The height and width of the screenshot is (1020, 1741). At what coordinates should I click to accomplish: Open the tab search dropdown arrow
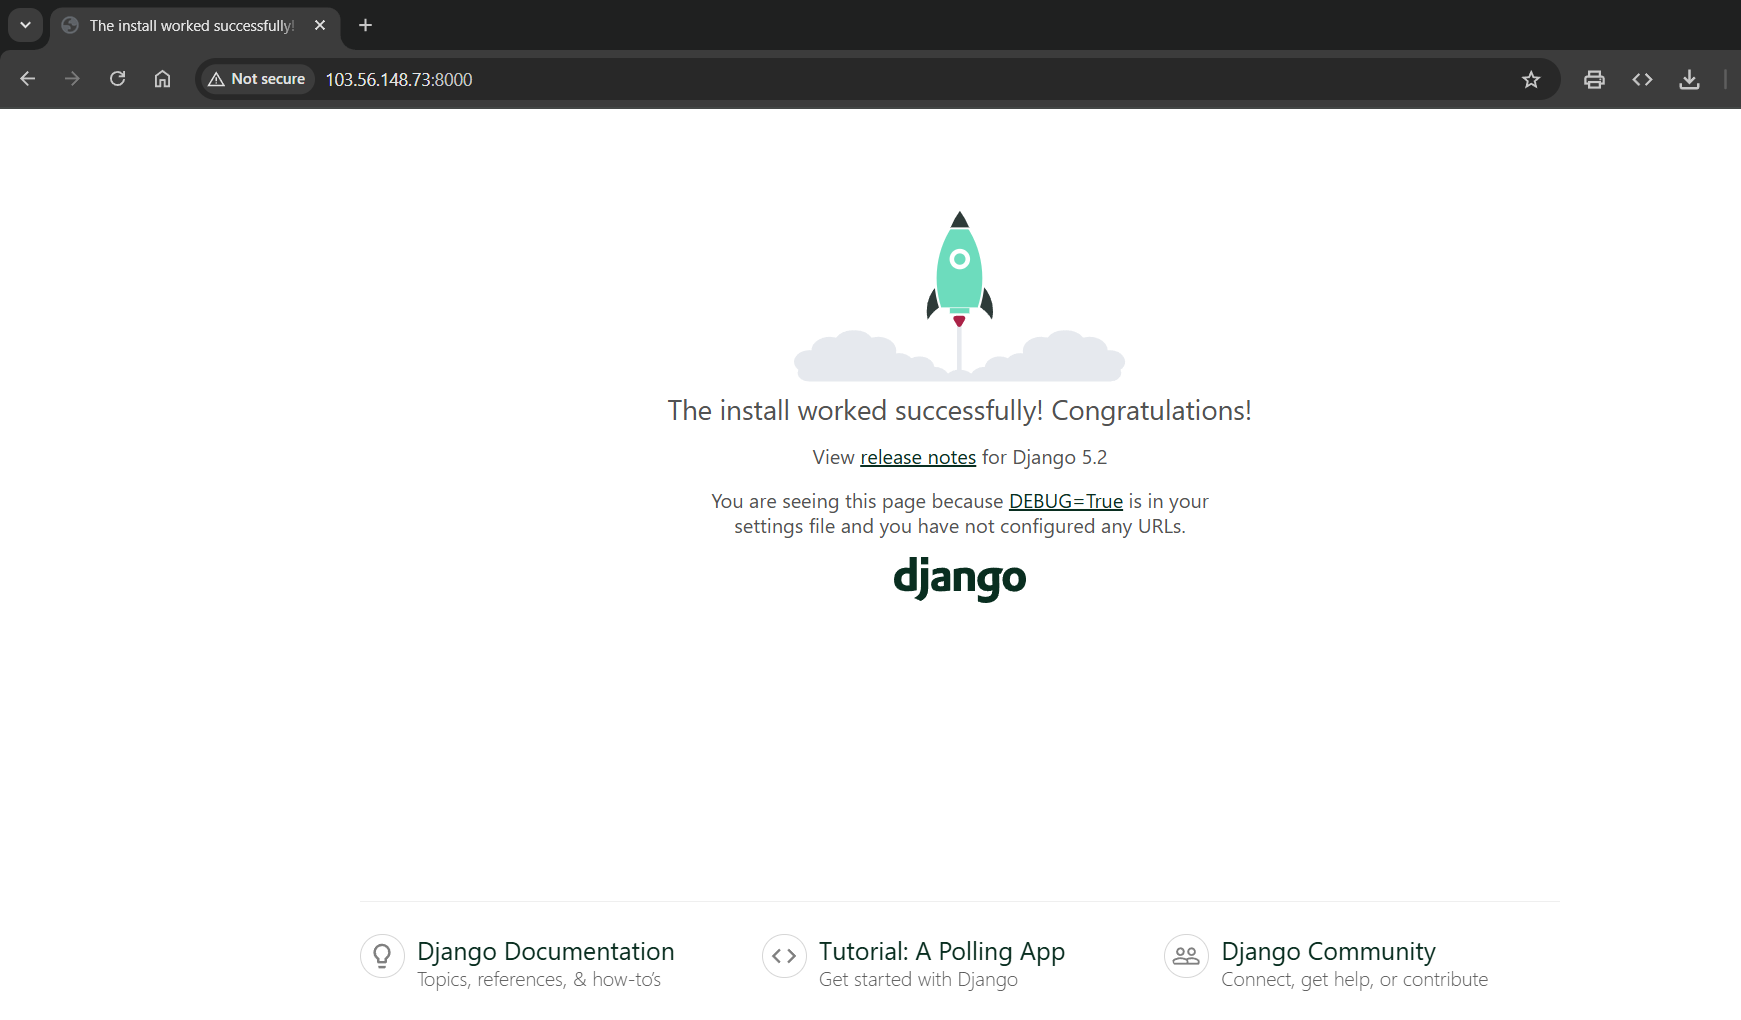point(25,25)
